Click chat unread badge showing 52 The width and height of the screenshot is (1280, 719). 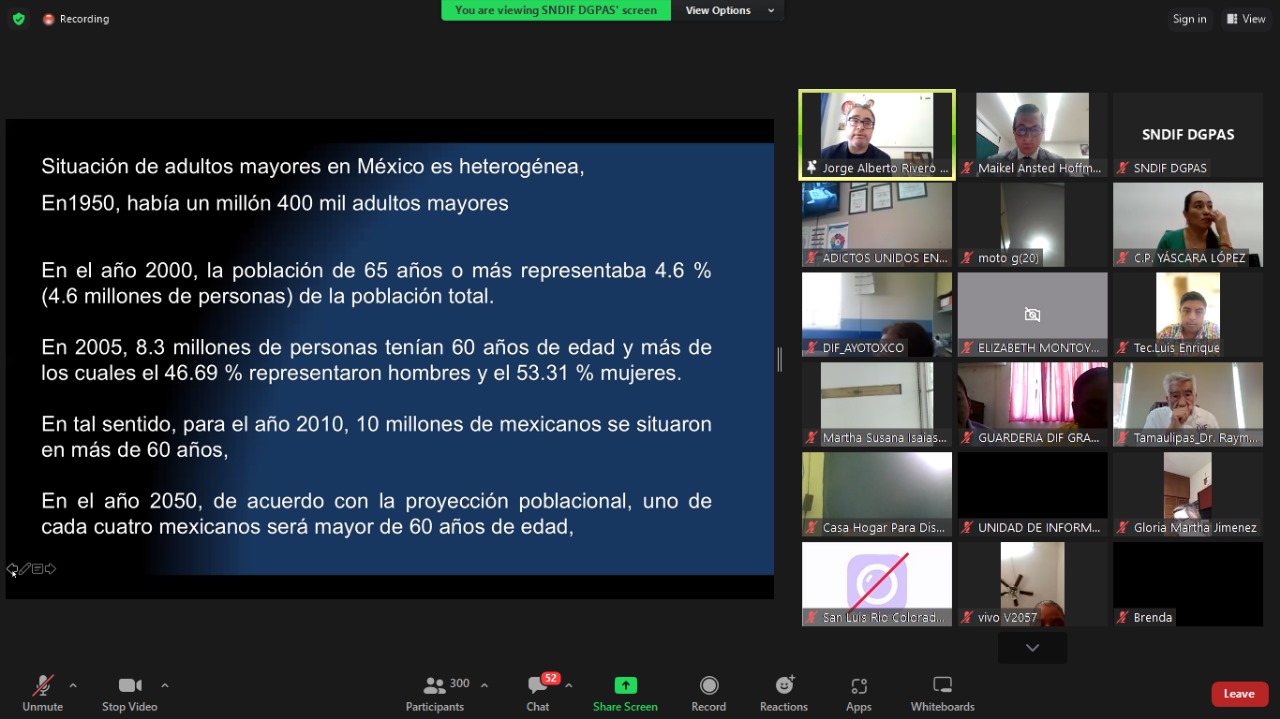(550, 678)
